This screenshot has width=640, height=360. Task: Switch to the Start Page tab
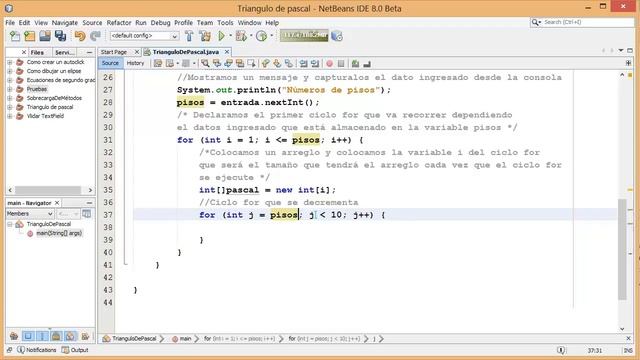pos(114,52)
